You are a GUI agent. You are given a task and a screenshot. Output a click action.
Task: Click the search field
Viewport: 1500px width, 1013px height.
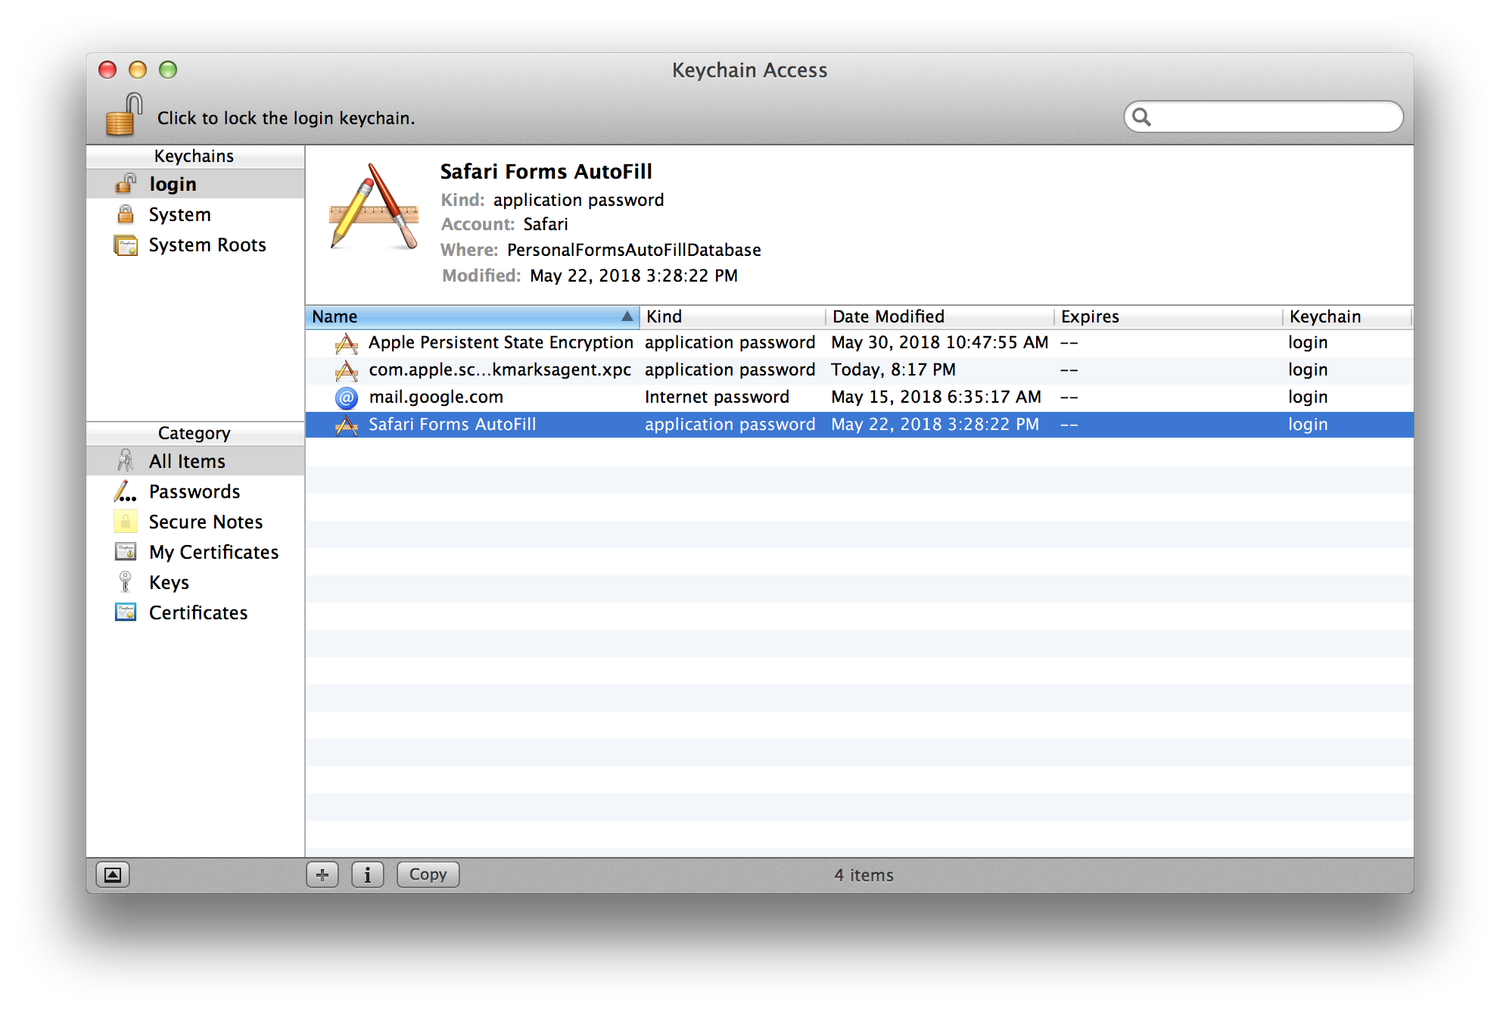pos(1263,117)
